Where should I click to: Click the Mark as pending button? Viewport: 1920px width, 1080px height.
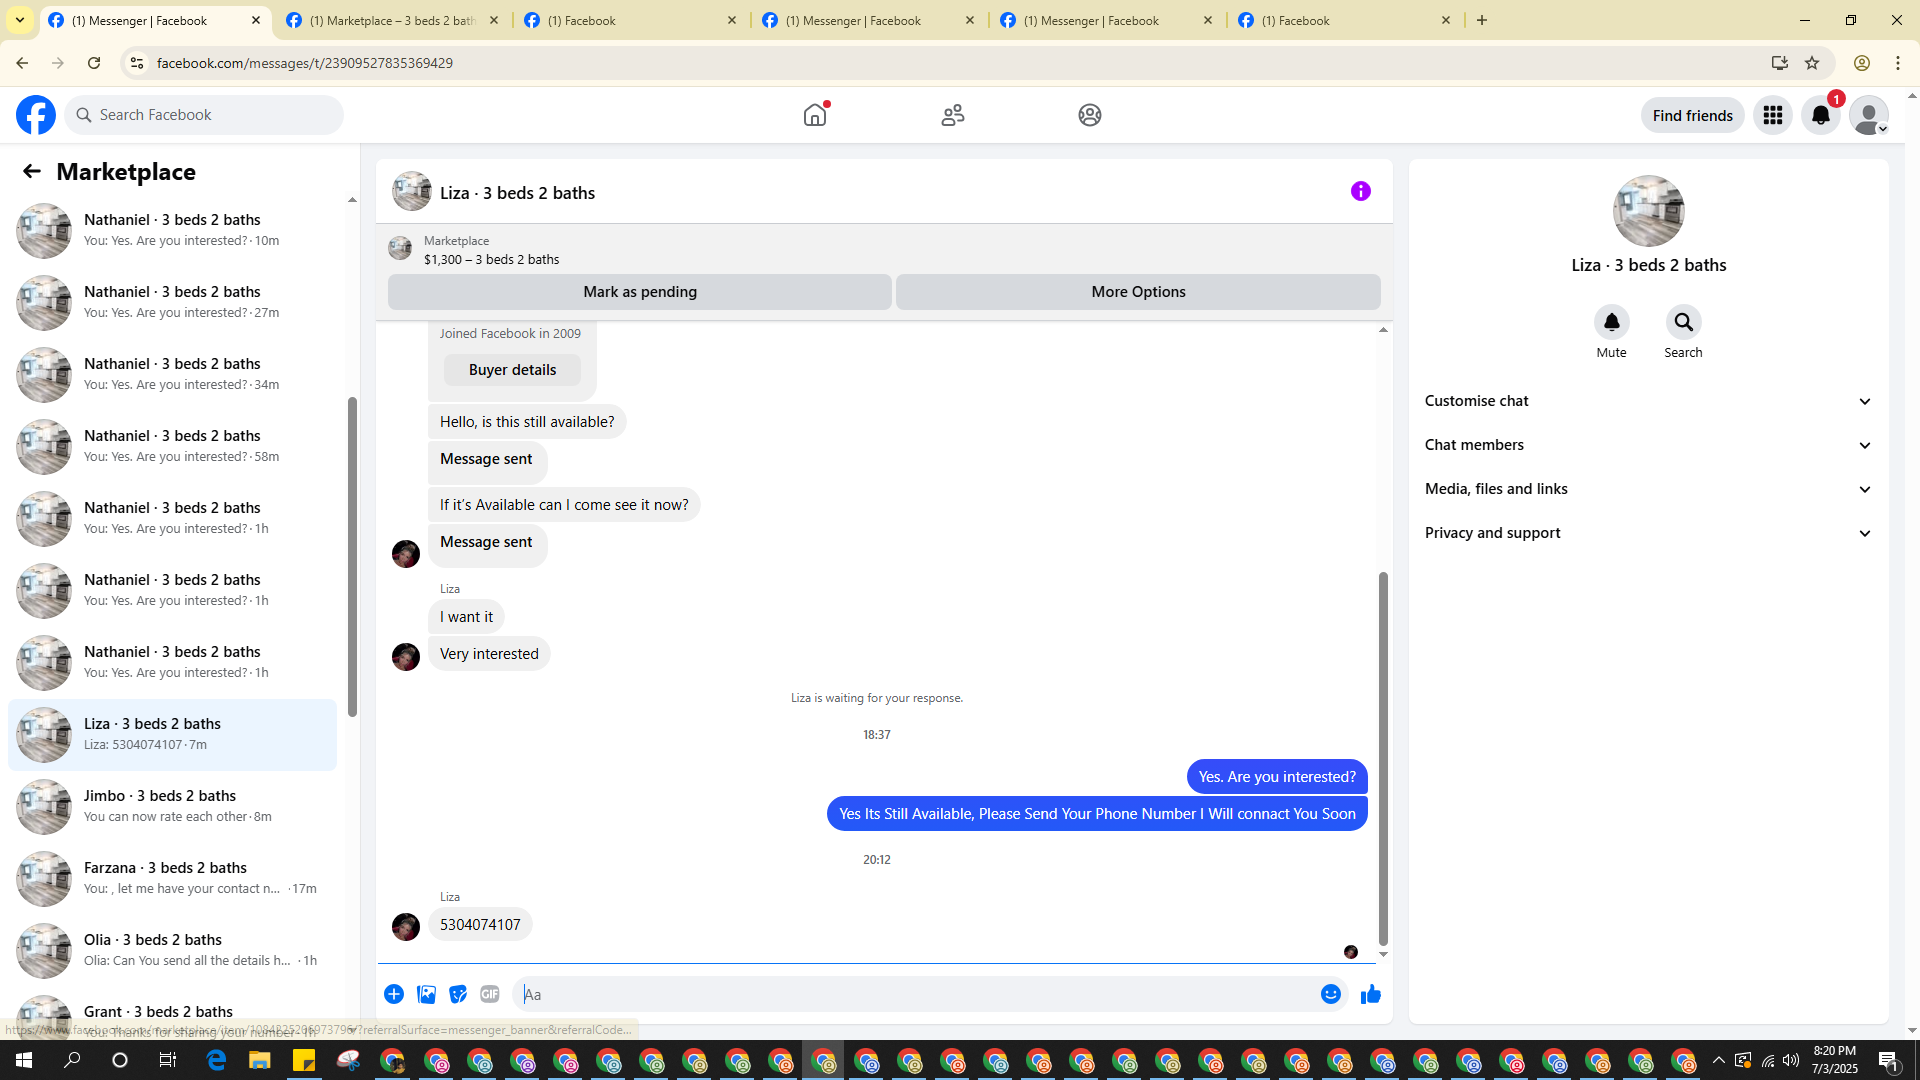(639, 292)
